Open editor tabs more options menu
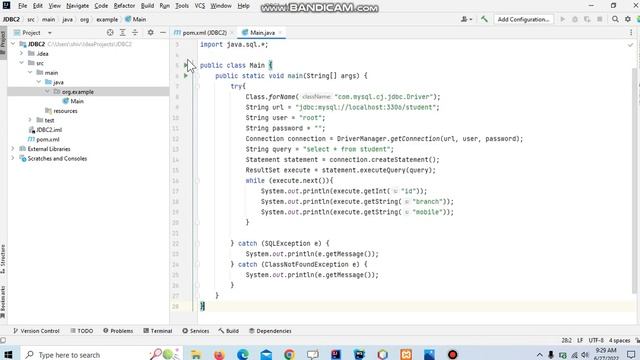Image resolution: width=640 pixels, height=360 pixels. [631, 32]
